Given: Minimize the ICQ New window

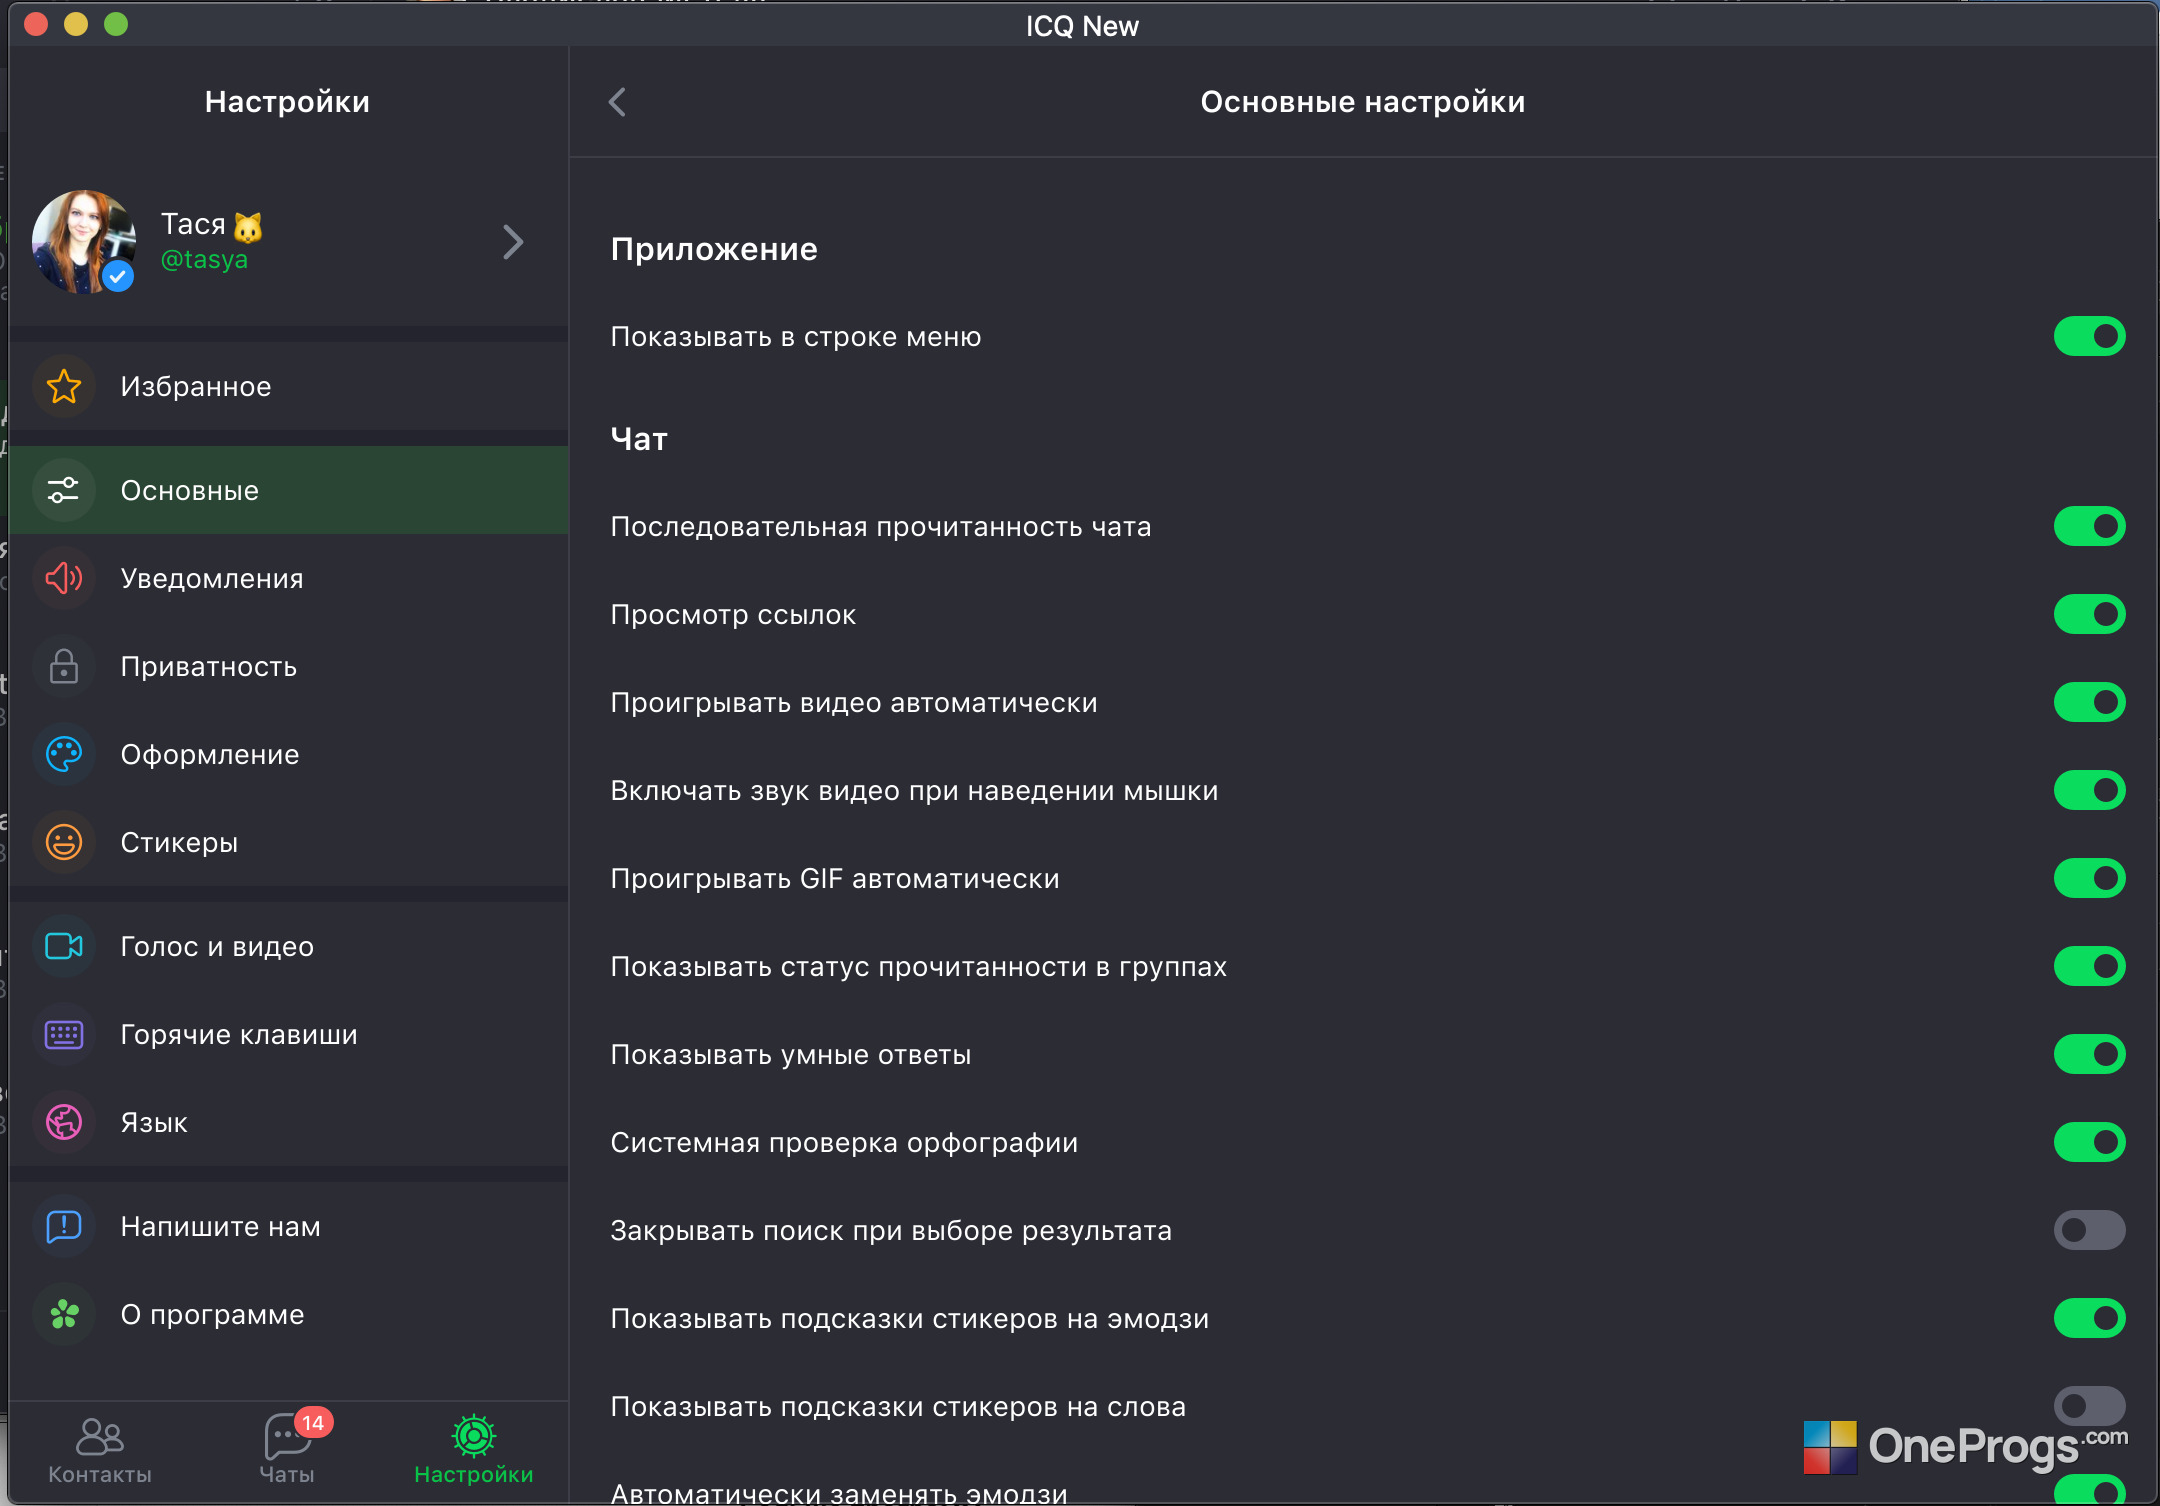Looking at the screenshot, I should pos(76,24).
